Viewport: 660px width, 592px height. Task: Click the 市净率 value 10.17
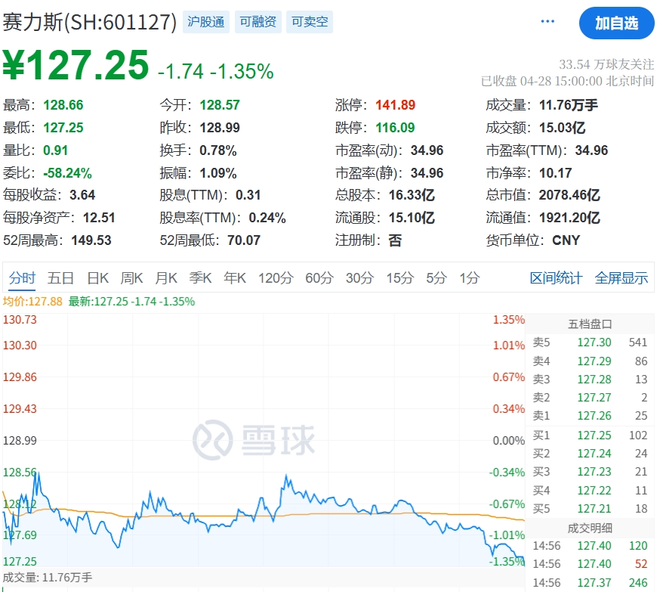click(x=555, y=173)
